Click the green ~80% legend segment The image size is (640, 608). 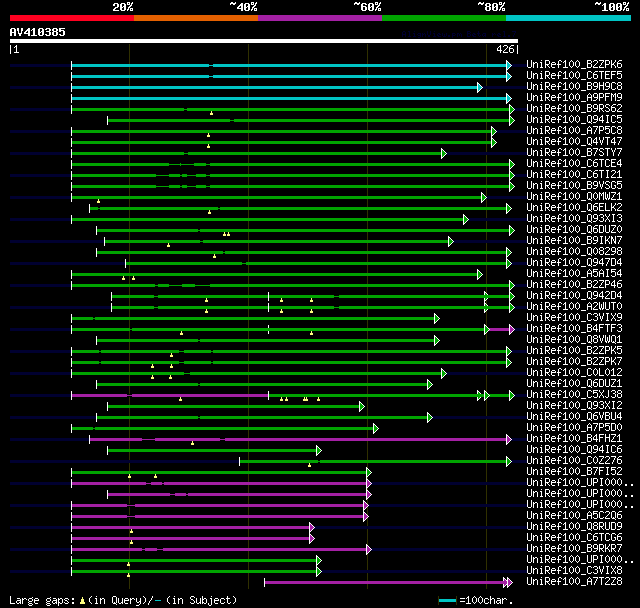[444, 18]
